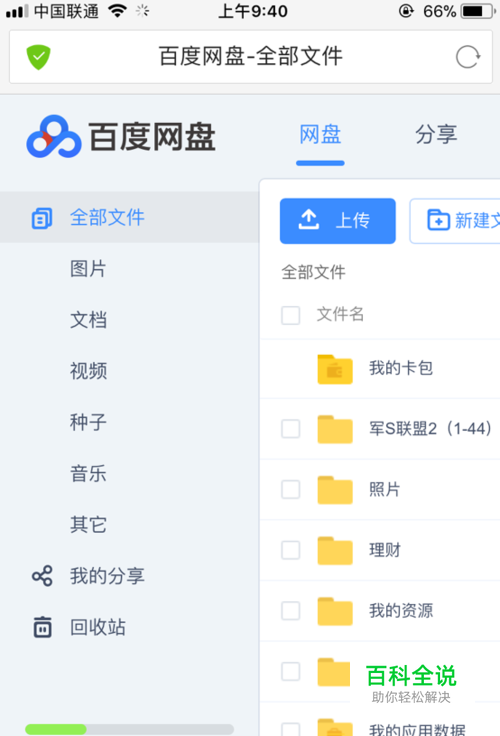Show 图片 category in the sidebar
500x736 pixels.
[x=88, y=269]
